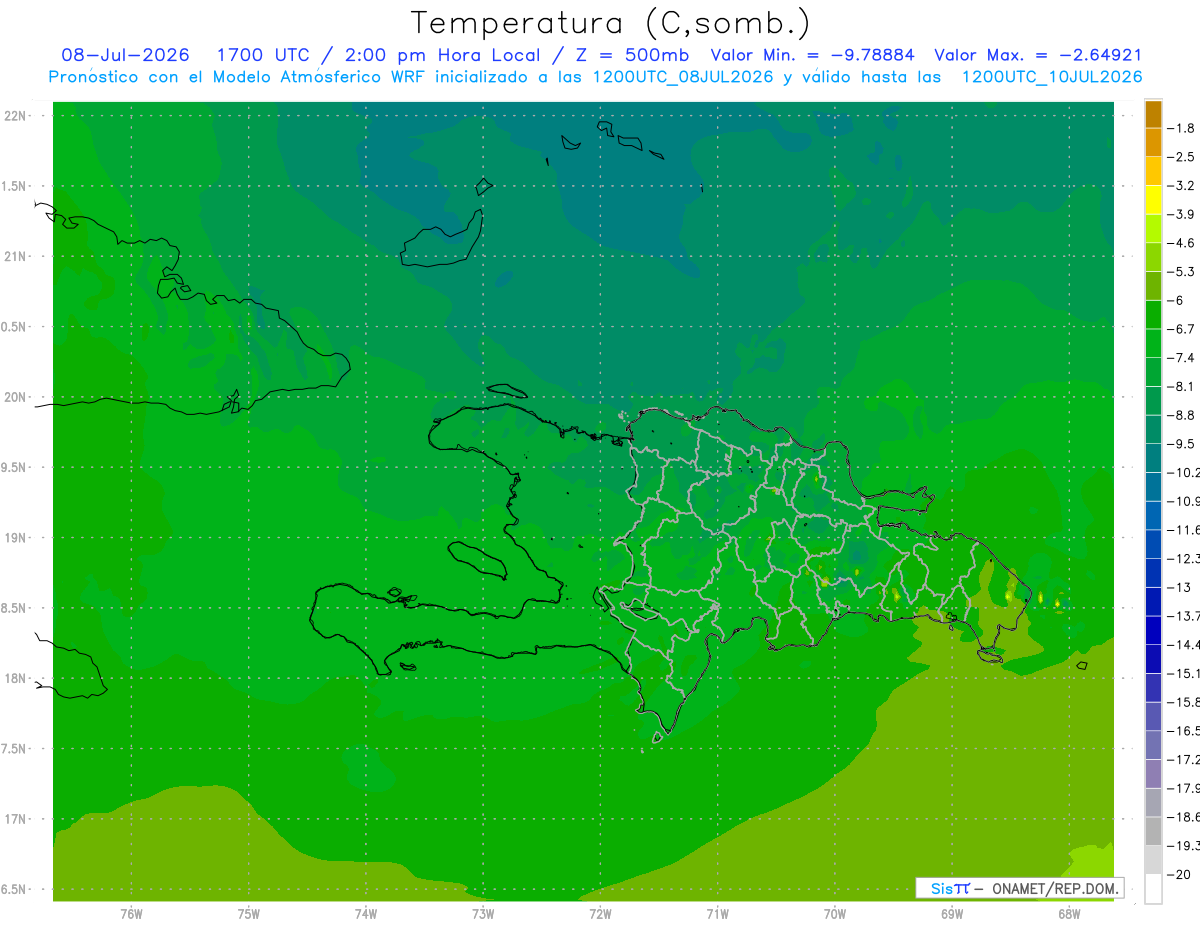Click the "72W" longitude label
1200x927 pixels.
[600, 913]
